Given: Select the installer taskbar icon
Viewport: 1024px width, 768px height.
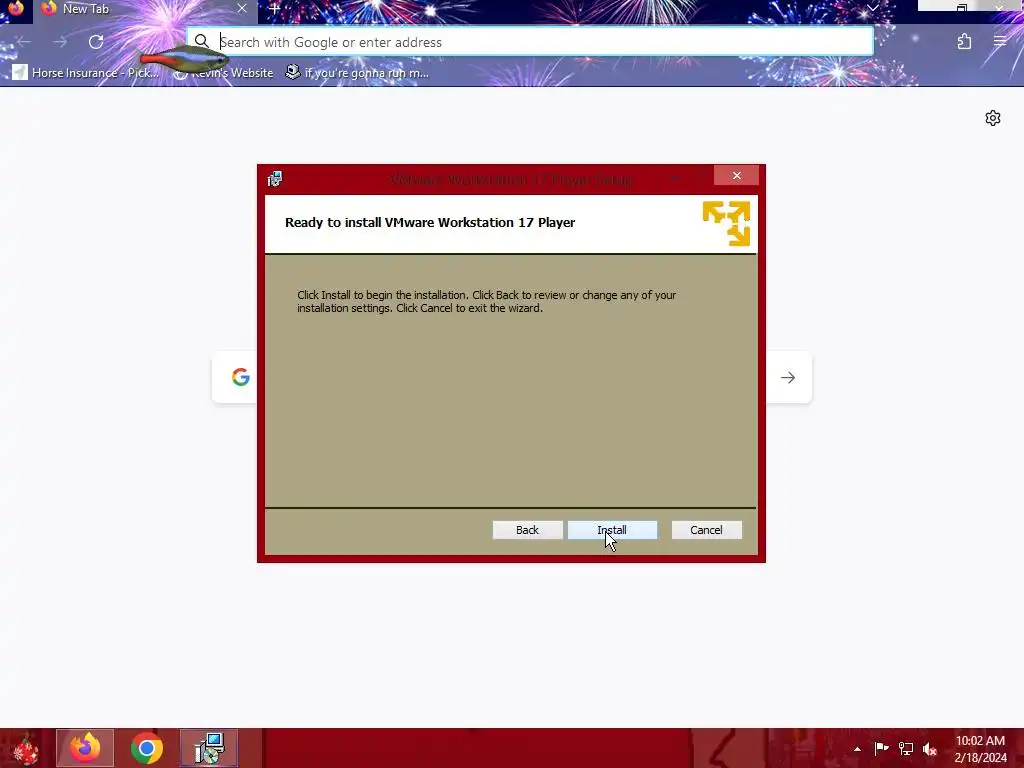Looking at the screenshot, I should coord(210,748).
